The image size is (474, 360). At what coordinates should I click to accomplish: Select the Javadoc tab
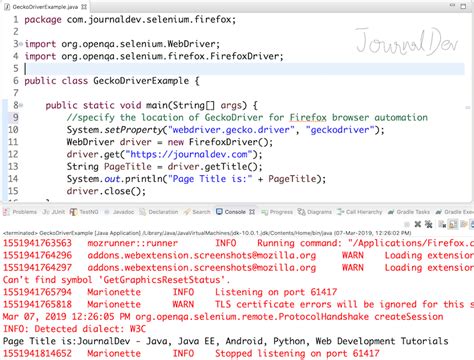[x=119, y=212]
